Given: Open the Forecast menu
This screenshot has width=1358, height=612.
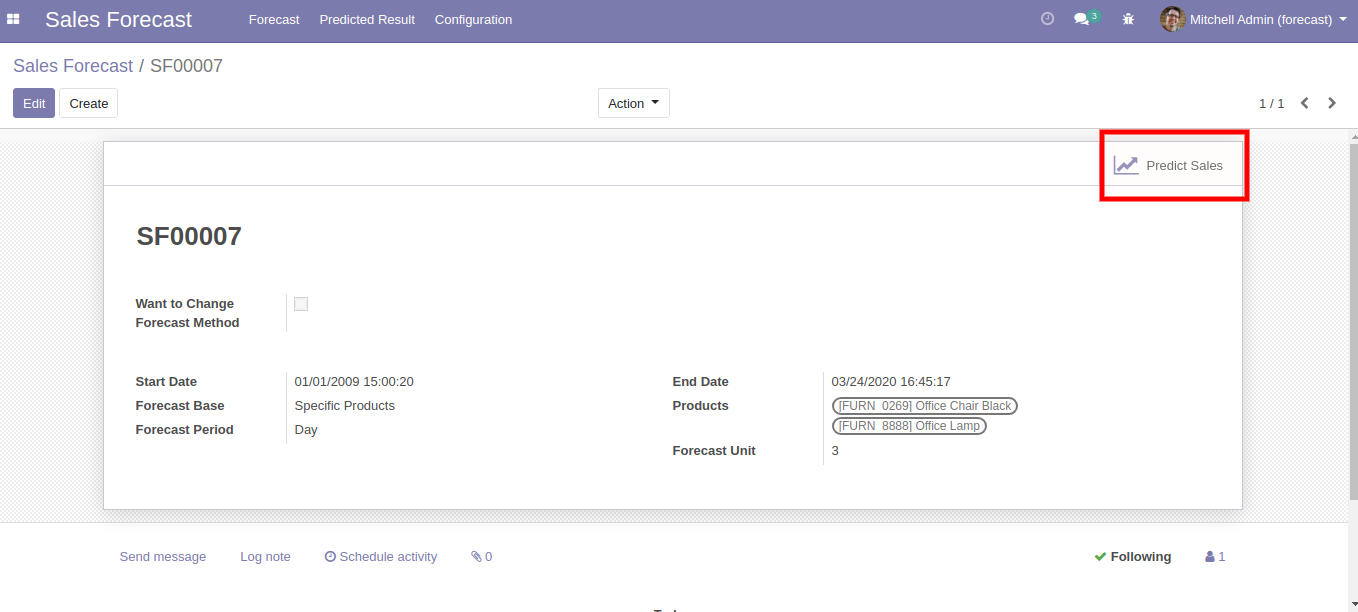Looking at the screenshot, I should (x=274, y=19).
